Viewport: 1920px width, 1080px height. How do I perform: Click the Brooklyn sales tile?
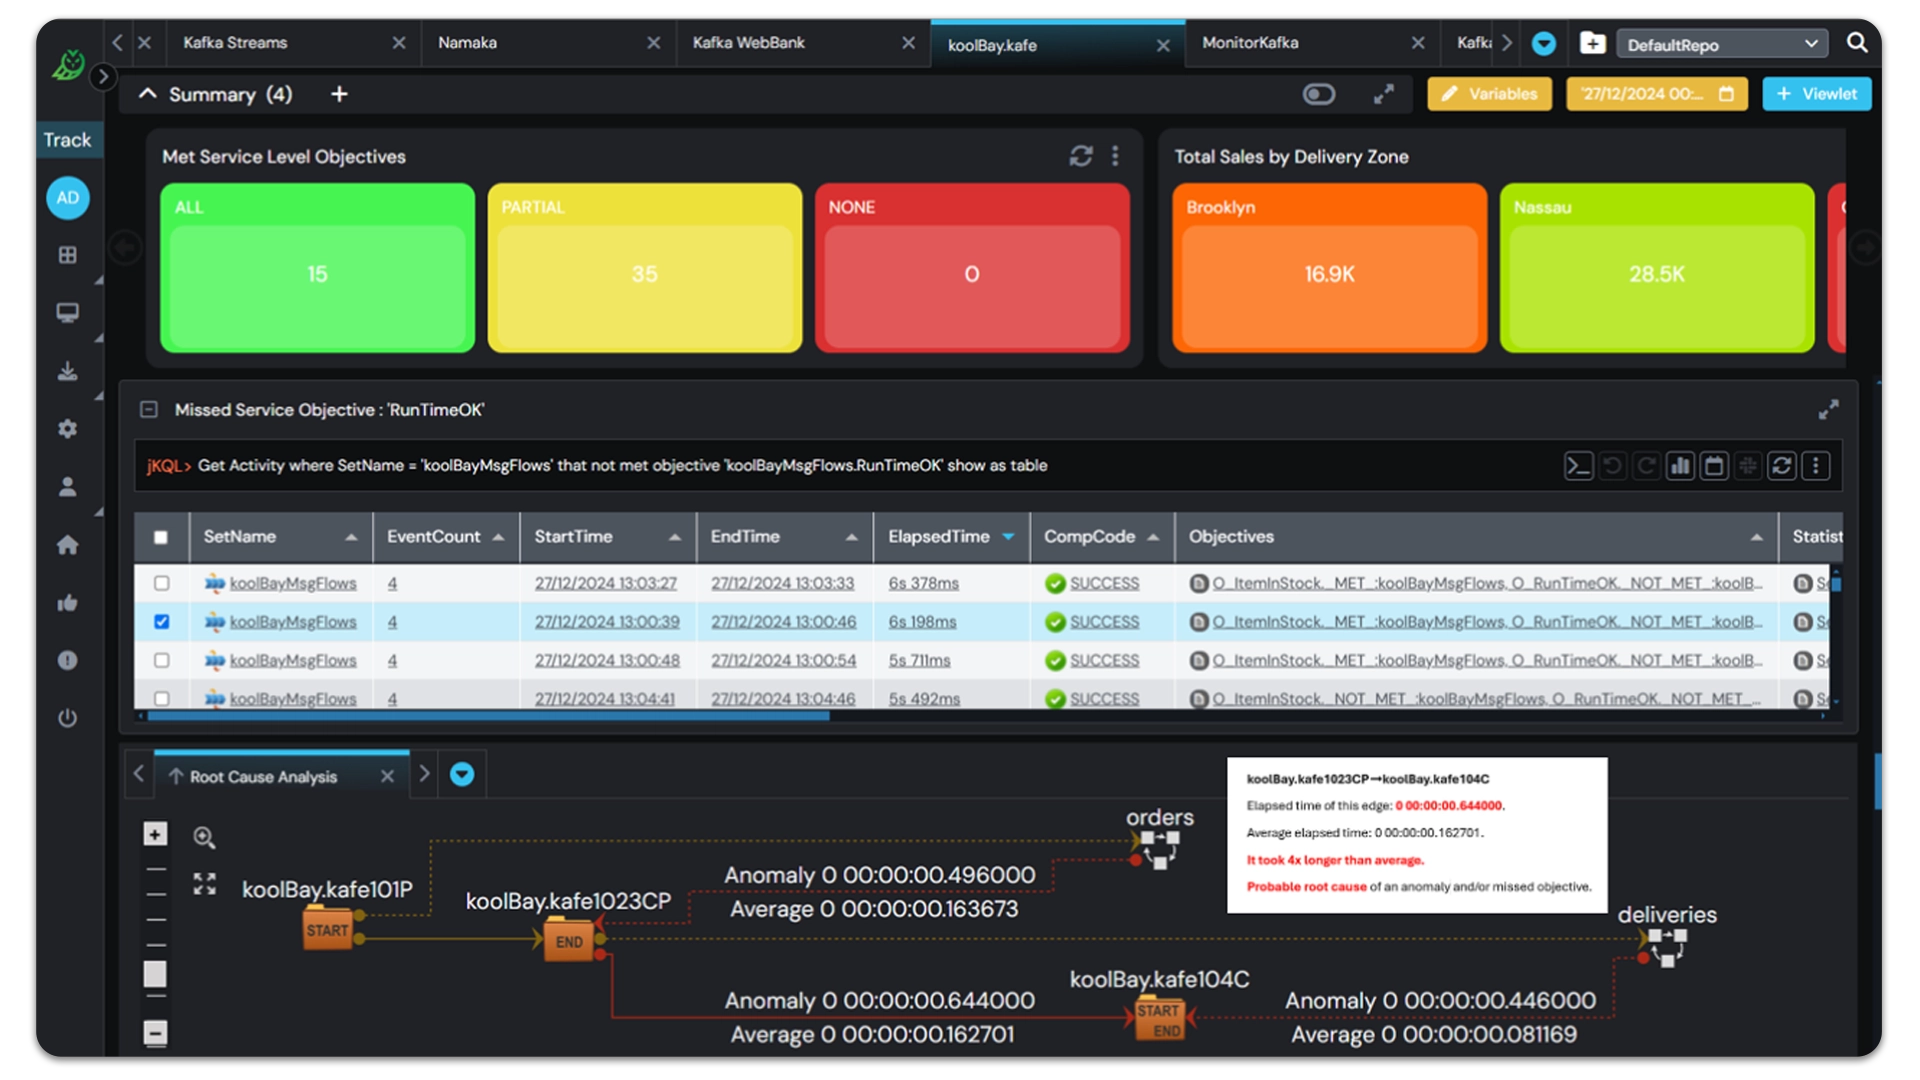pyautogui.click(x=1329, y=267)
